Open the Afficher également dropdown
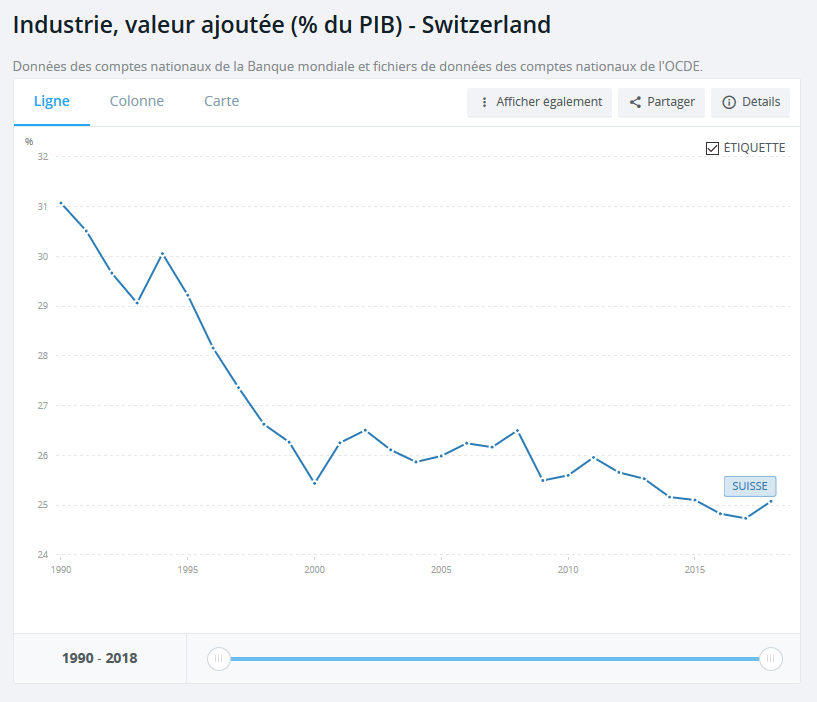This screenshot has height=702, width=817. point(539,103)
